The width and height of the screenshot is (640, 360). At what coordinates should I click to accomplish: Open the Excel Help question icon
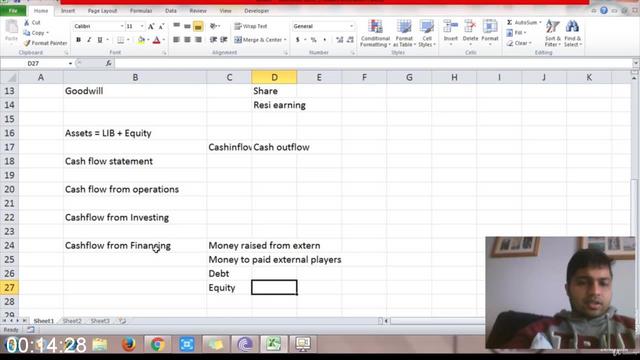pyautogui.click(x=604, y=11)
